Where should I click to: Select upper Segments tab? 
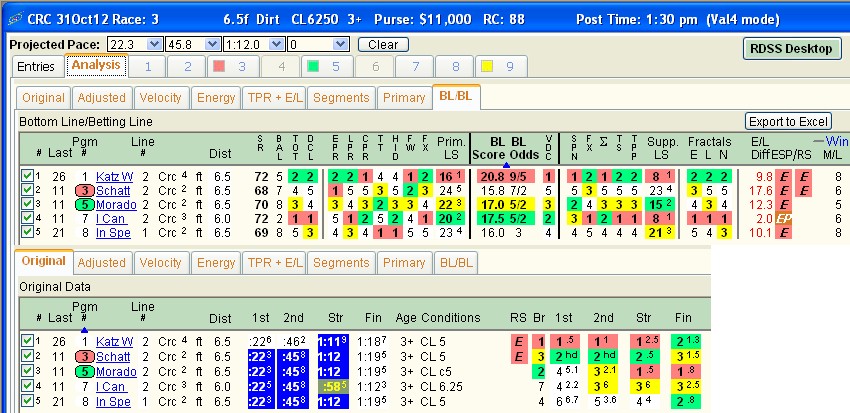pos(341,98)
